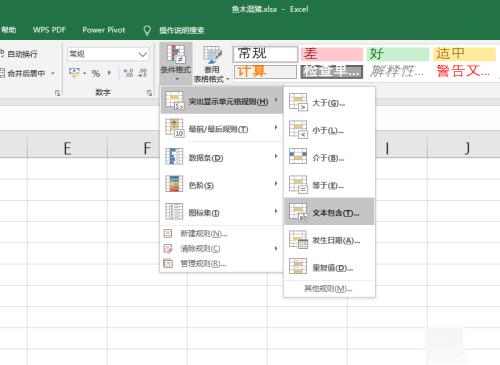Click the Color Scales icon
The image size is (500, 365).
tap(174, 184)
